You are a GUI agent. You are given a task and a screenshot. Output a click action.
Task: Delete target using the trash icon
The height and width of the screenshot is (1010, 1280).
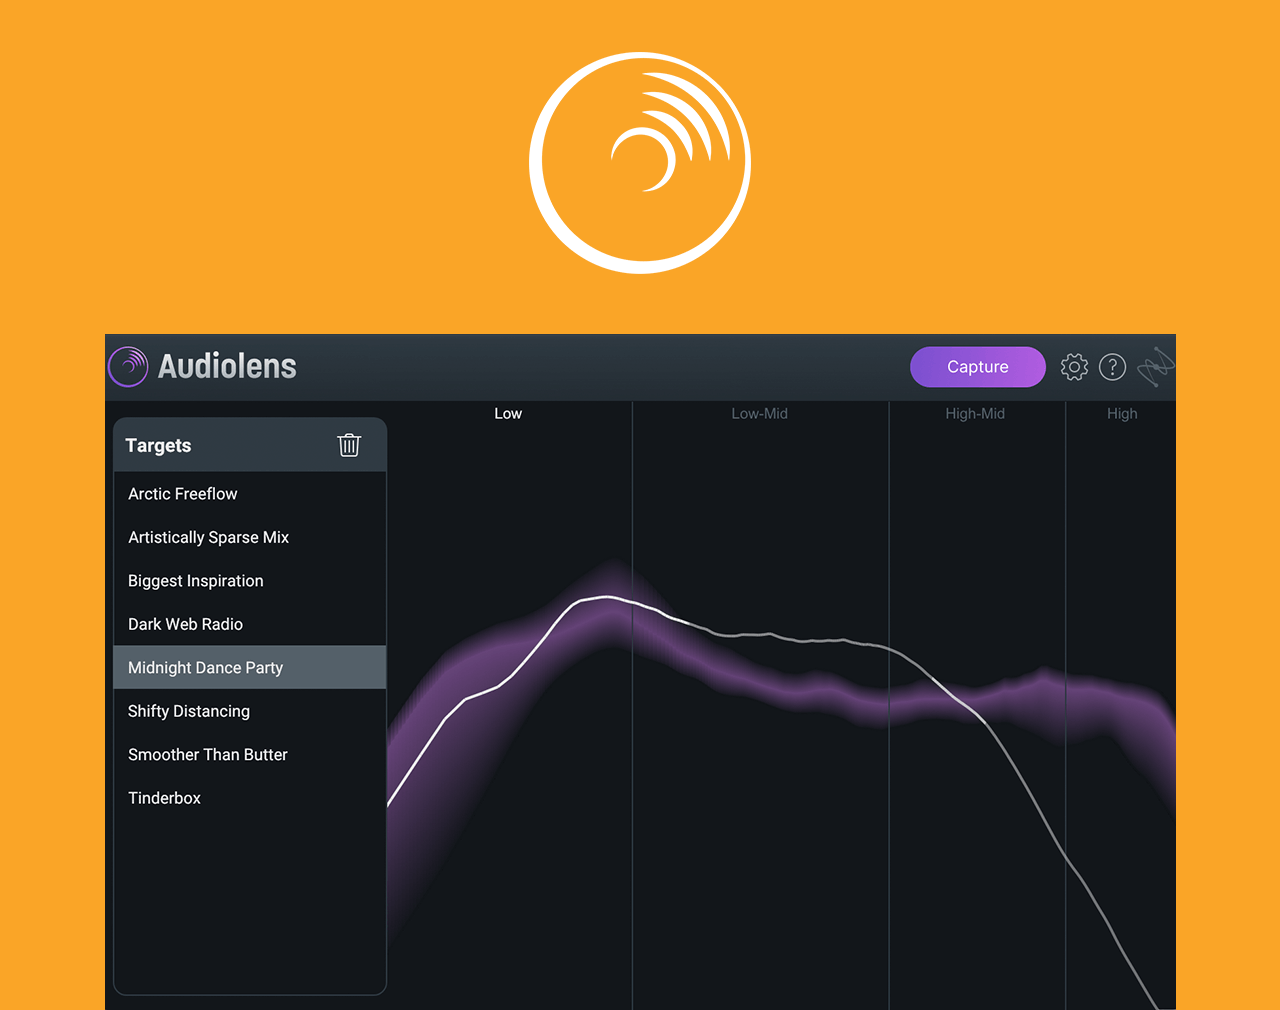(349, 445)
